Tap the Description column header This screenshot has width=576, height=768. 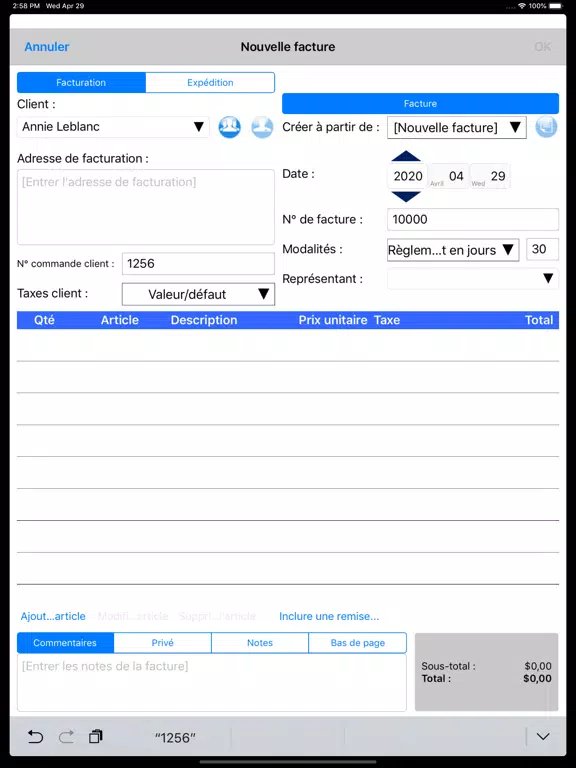pos(204,320)
